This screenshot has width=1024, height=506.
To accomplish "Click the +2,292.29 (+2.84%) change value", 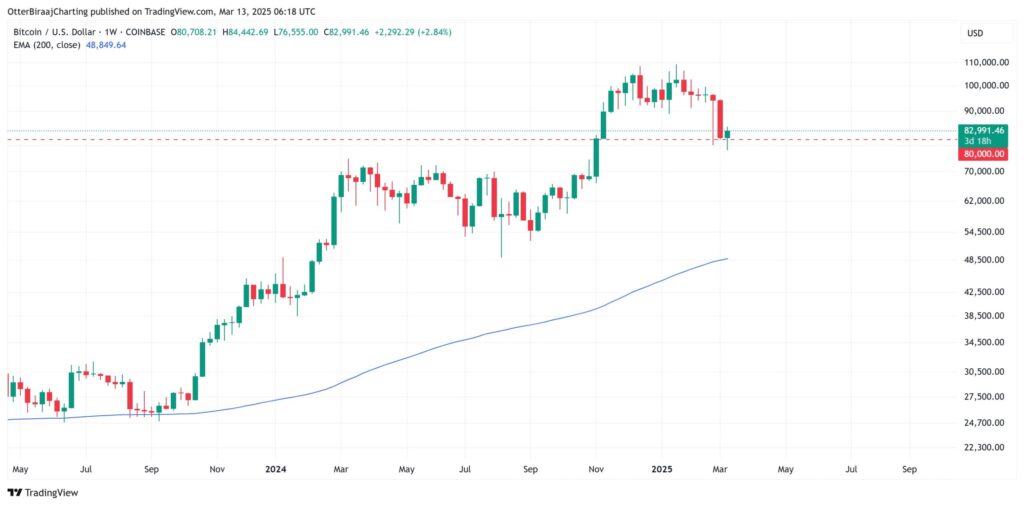I will point(412,32).
